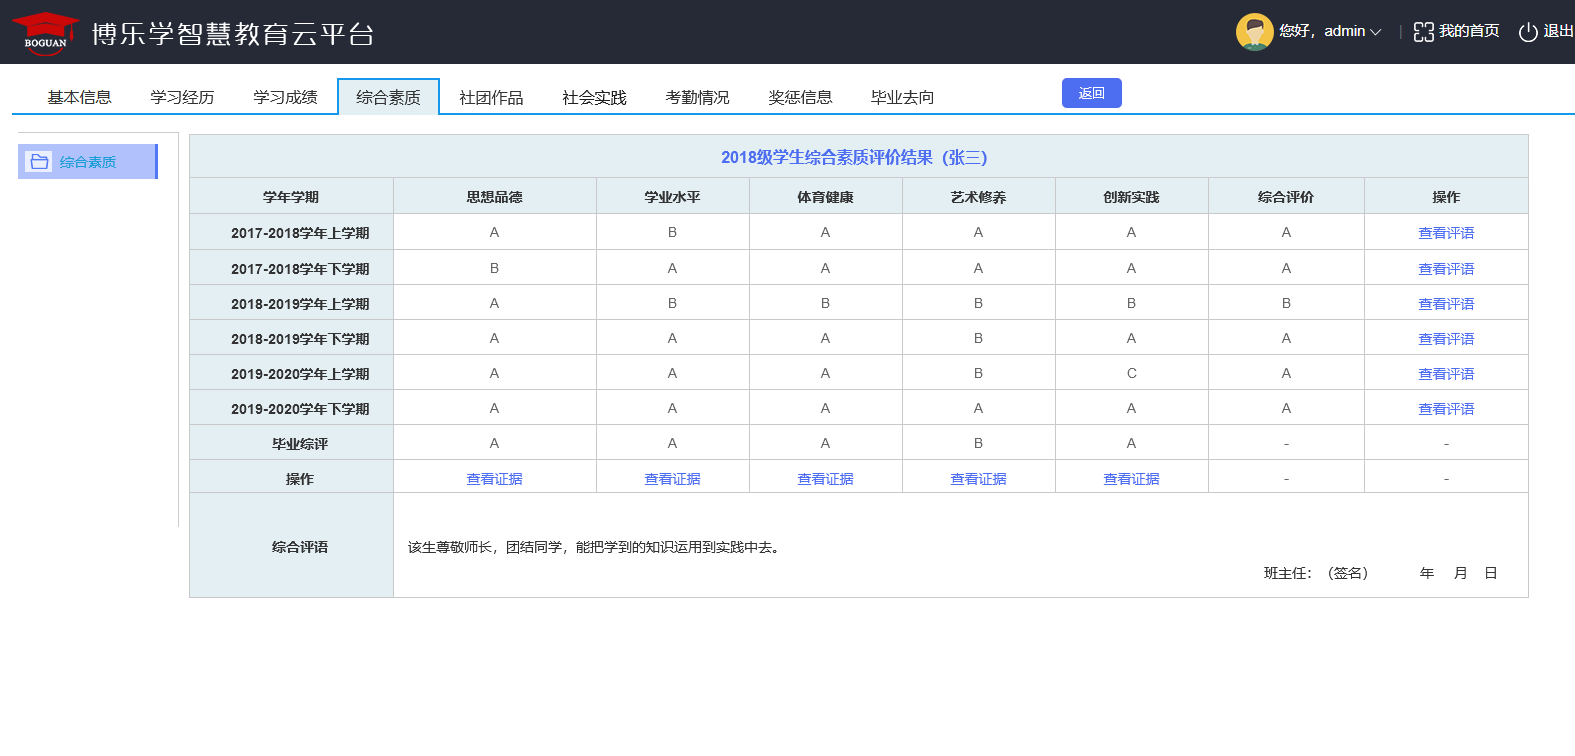This screenshot has width=1575, height=756.
Task: View comments for 2018-2019学年上学期
Action: click(x=1445, y=304)
